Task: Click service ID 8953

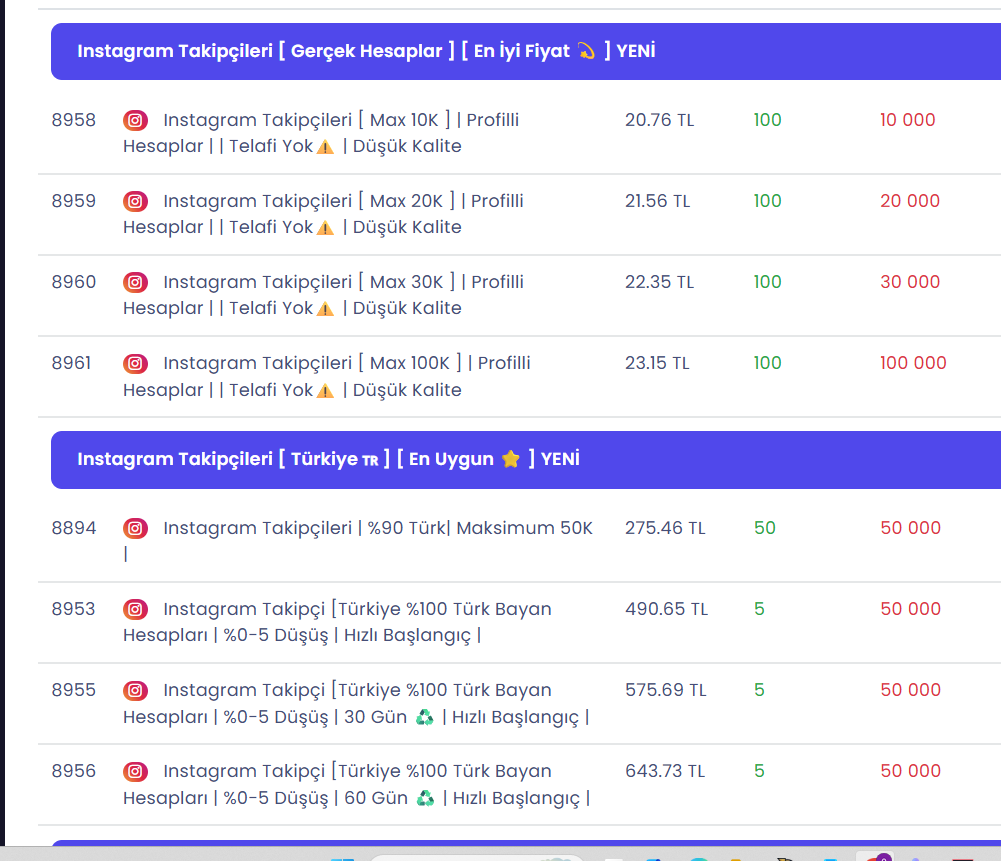Action: coord(73,609)
